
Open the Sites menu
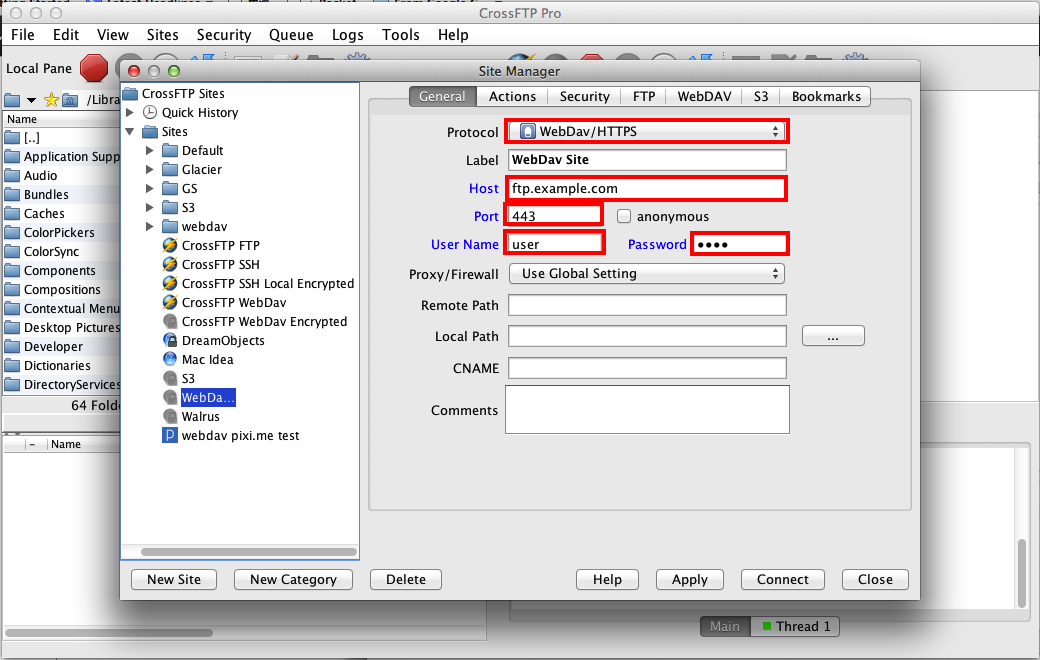coord(162,34)
